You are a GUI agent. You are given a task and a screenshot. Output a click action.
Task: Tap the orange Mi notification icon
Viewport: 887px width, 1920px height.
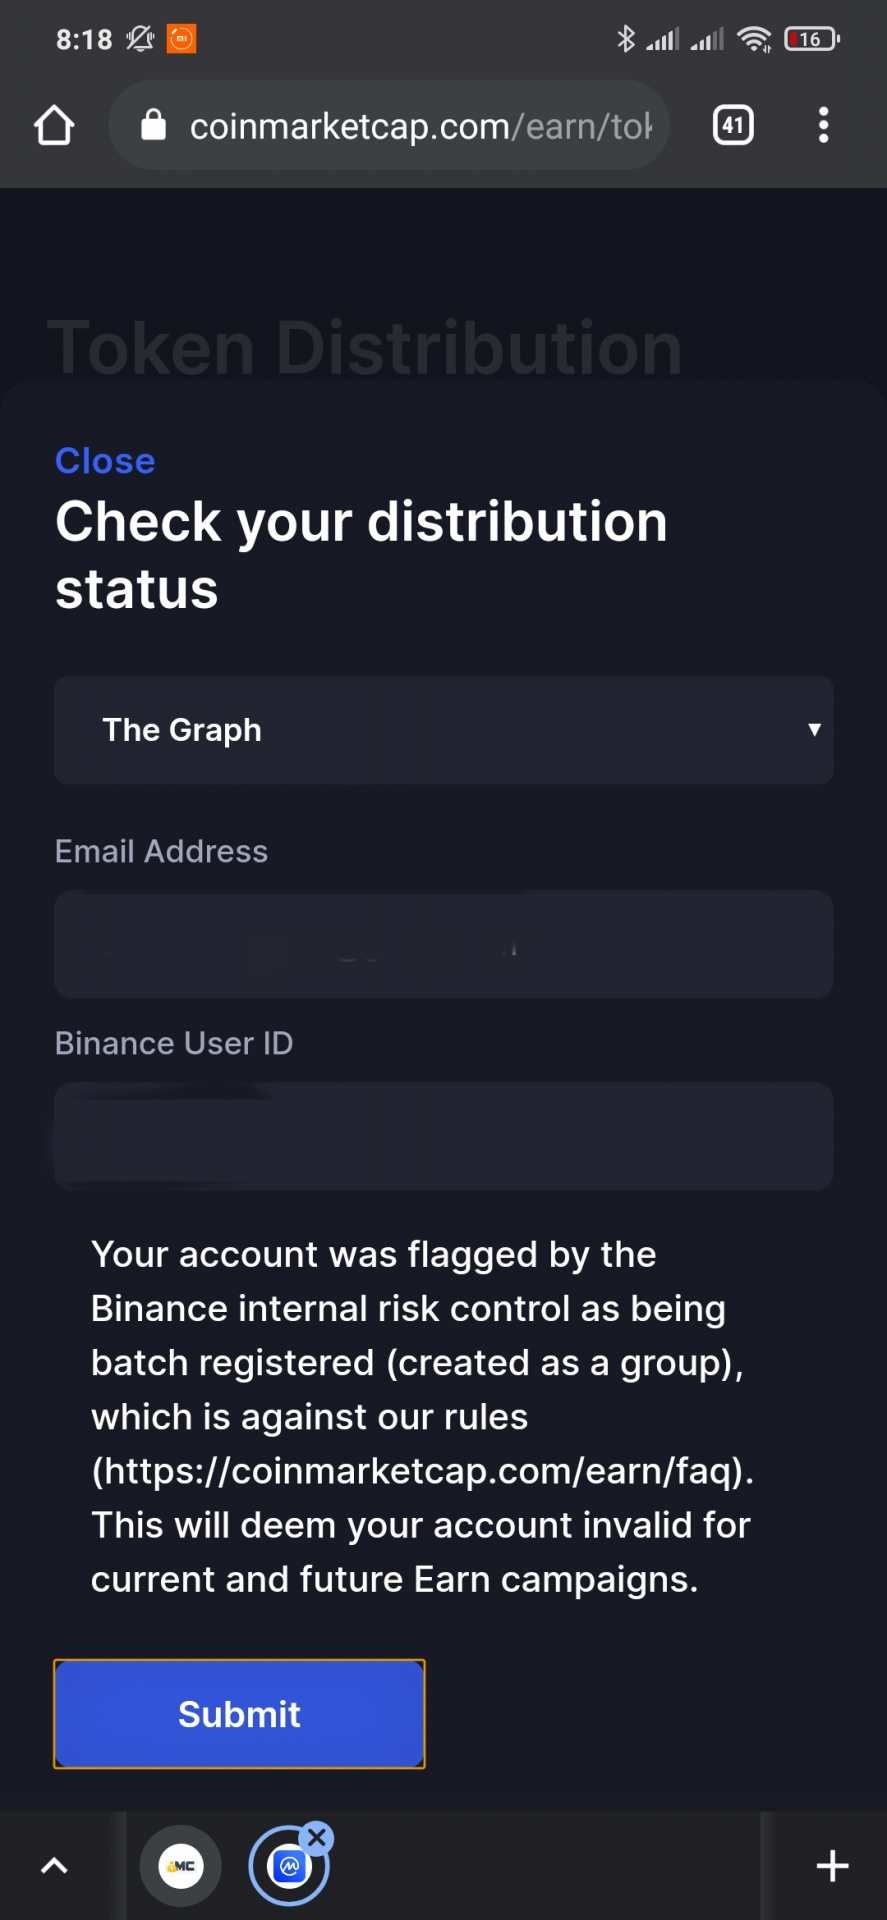coord(181,39)
